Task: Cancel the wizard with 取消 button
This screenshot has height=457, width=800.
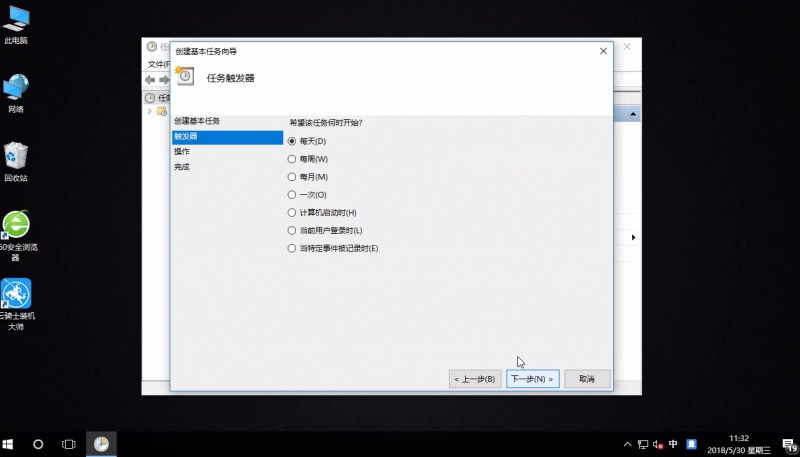Action: [587, 379]
